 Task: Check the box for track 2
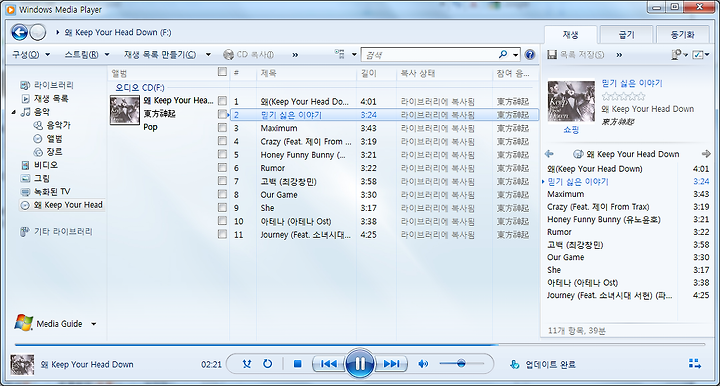pyautogui.click(x=222, y=114)
